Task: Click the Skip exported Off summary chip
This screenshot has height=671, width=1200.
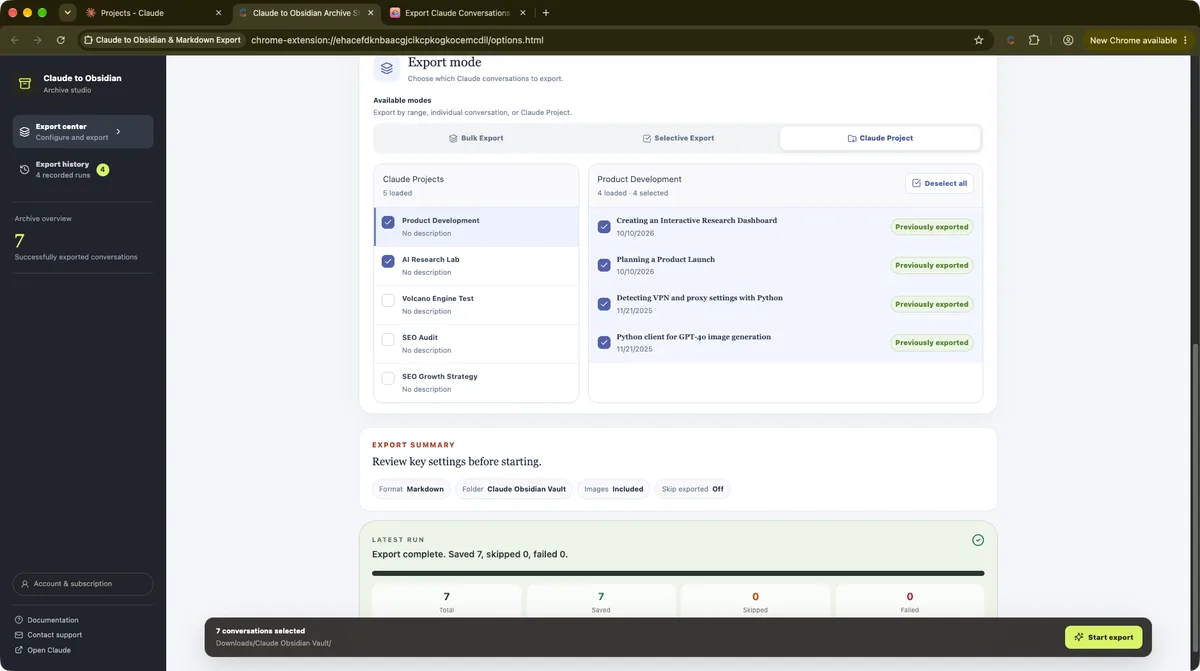Action: [x=693, y=489]
